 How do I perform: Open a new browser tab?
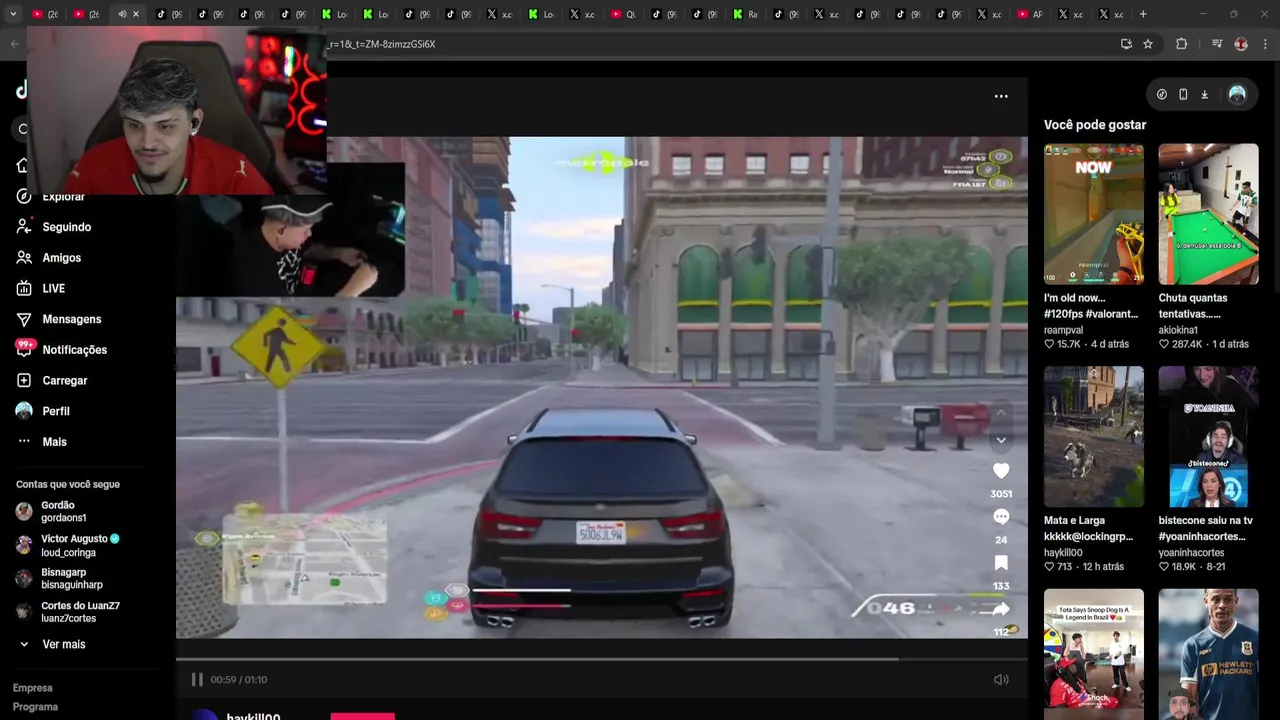coord(1143,14)
